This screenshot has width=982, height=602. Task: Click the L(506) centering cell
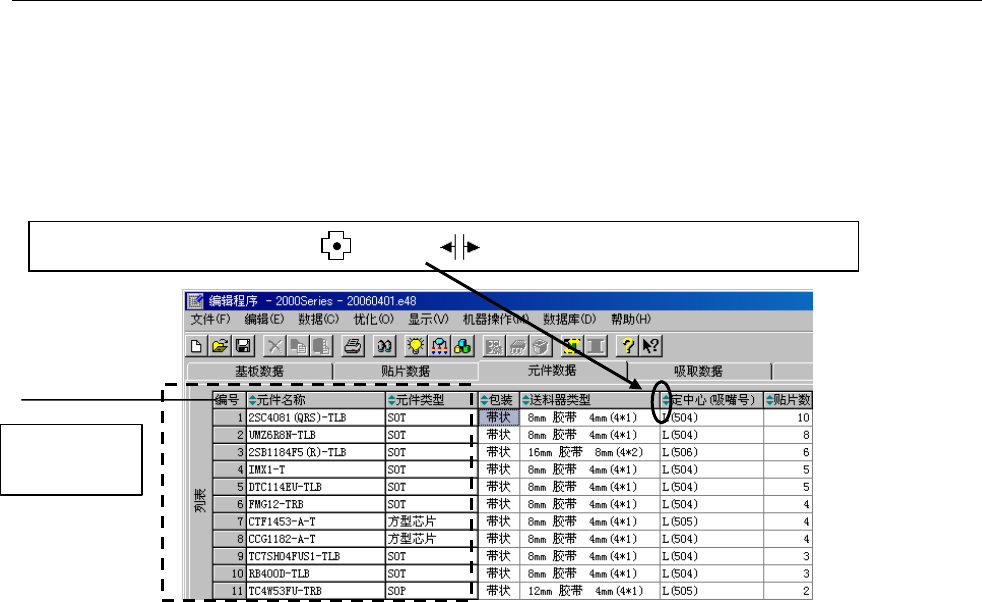click(x=711, y=452)
